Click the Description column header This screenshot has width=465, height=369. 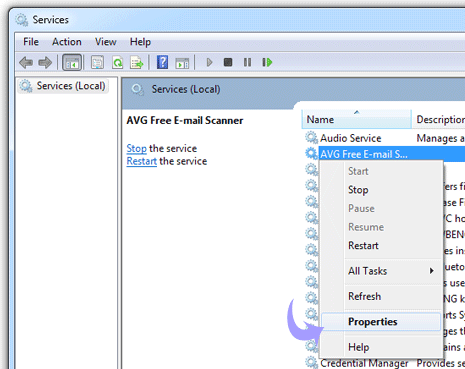point(439,119)
